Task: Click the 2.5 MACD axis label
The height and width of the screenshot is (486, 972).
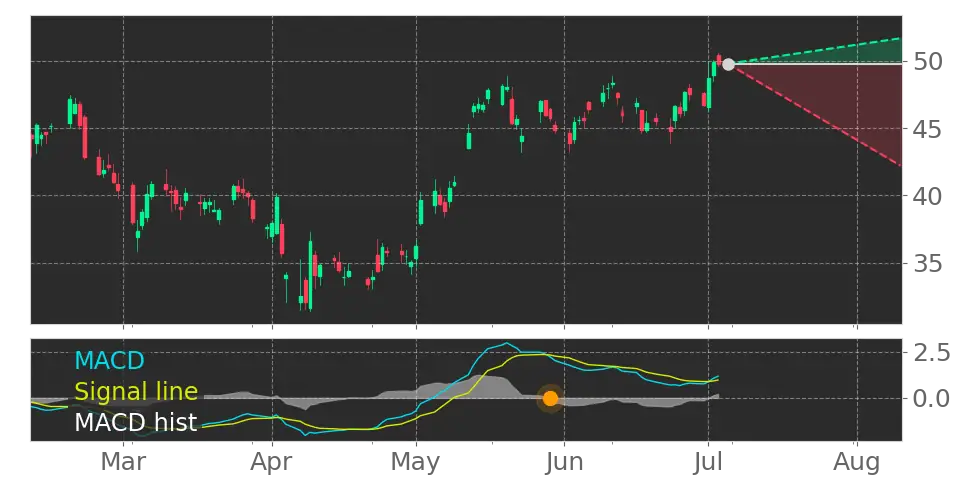Action: point(932,353)
